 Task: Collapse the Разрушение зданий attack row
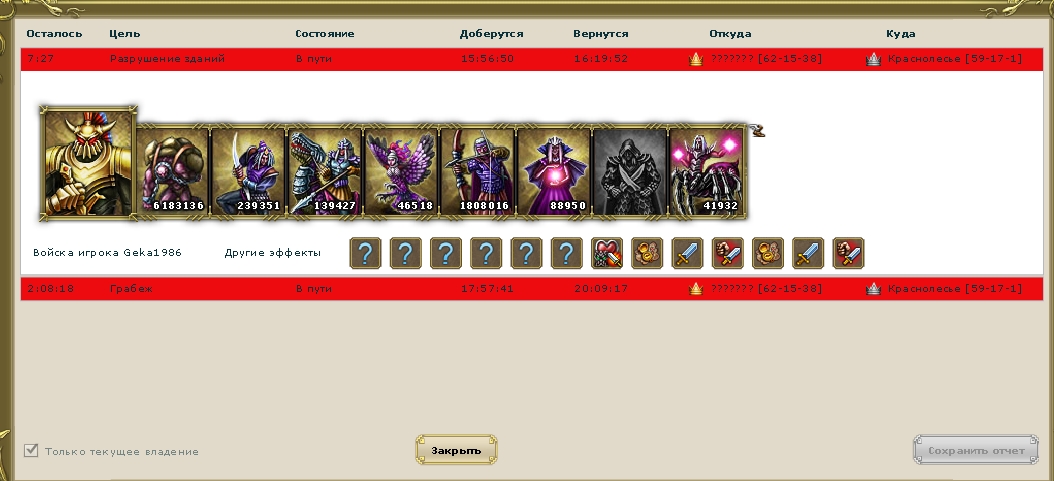(x=532, y=59)
